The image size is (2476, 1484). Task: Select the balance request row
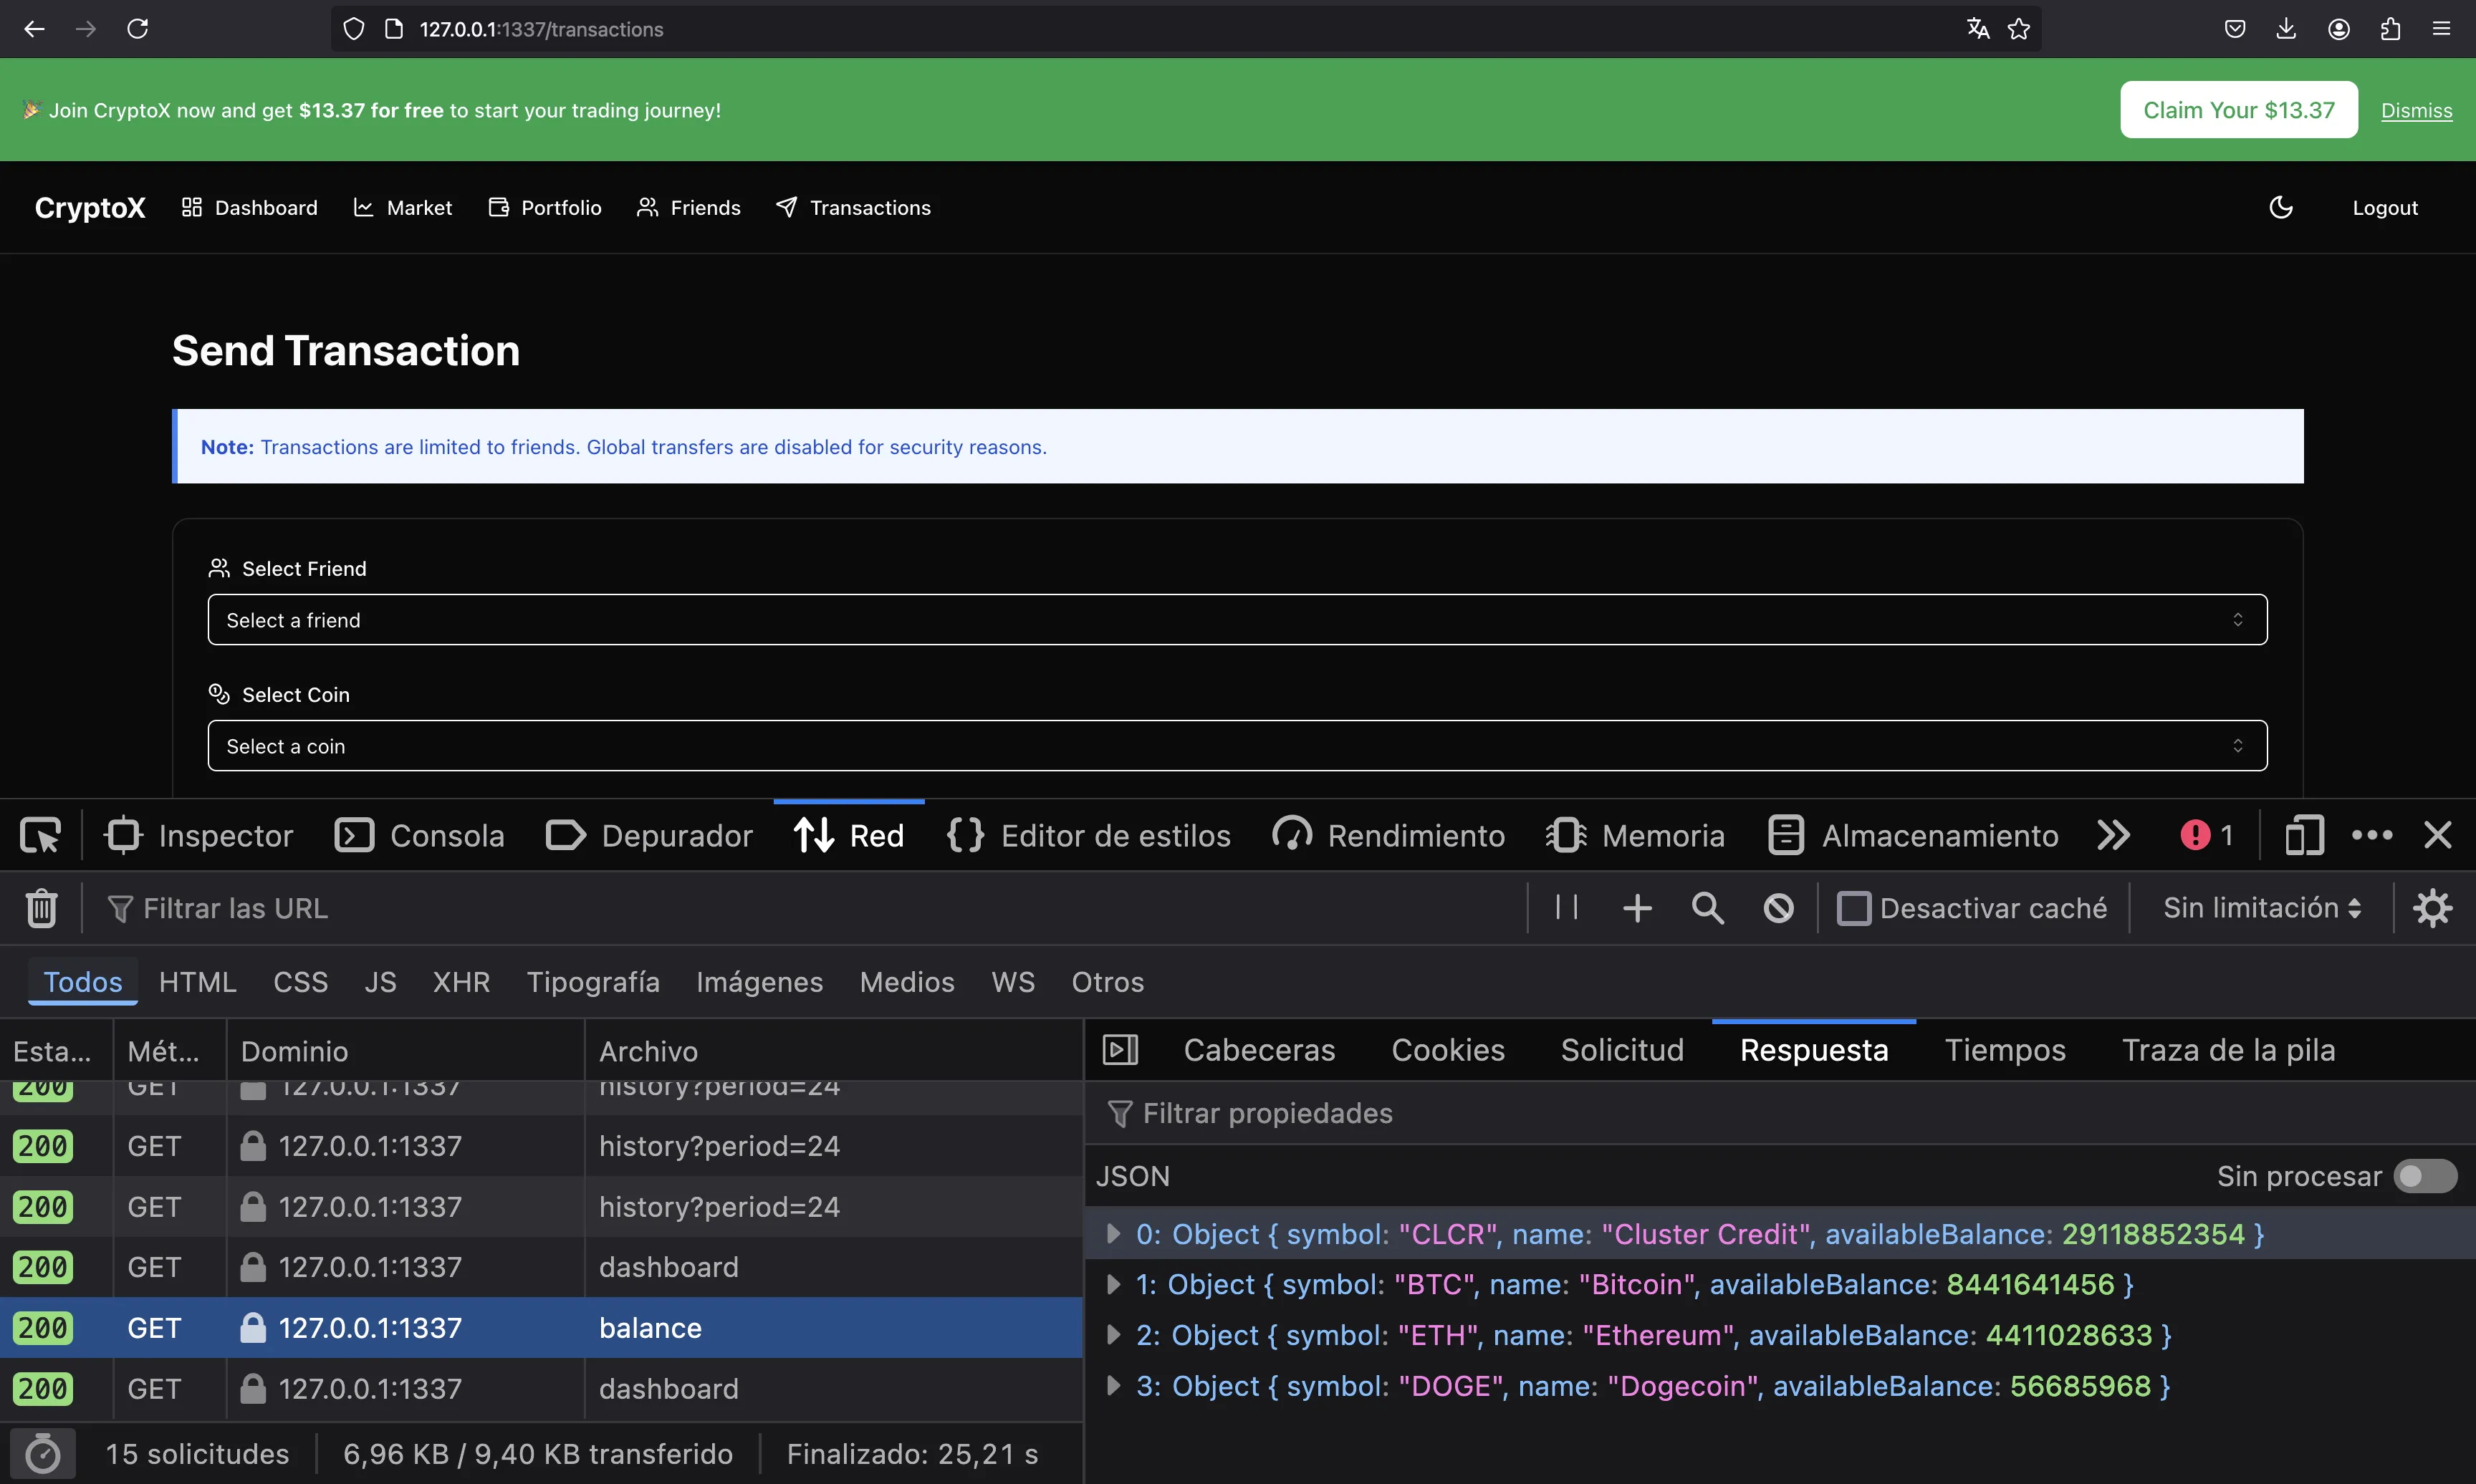tap(541, 1328)
